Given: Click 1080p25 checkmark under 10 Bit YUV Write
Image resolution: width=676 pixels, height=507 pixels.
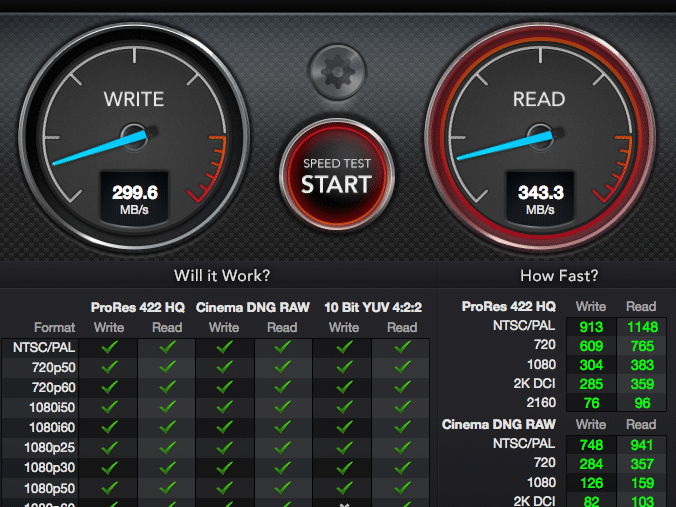Looking at the screenshot, I should tap(344, 447).
